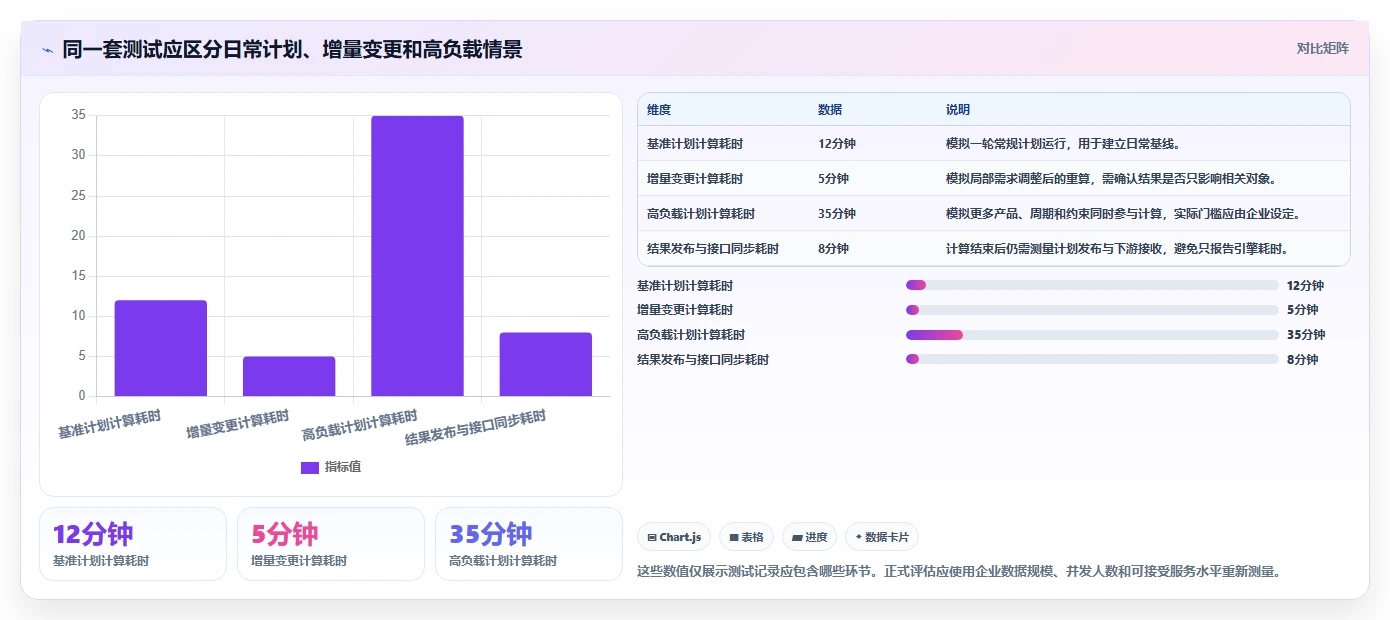Click the 12分钟 cell in the table
This screenshot has width=1390, height=620.
pyautogui.click(x=837, y=144)
